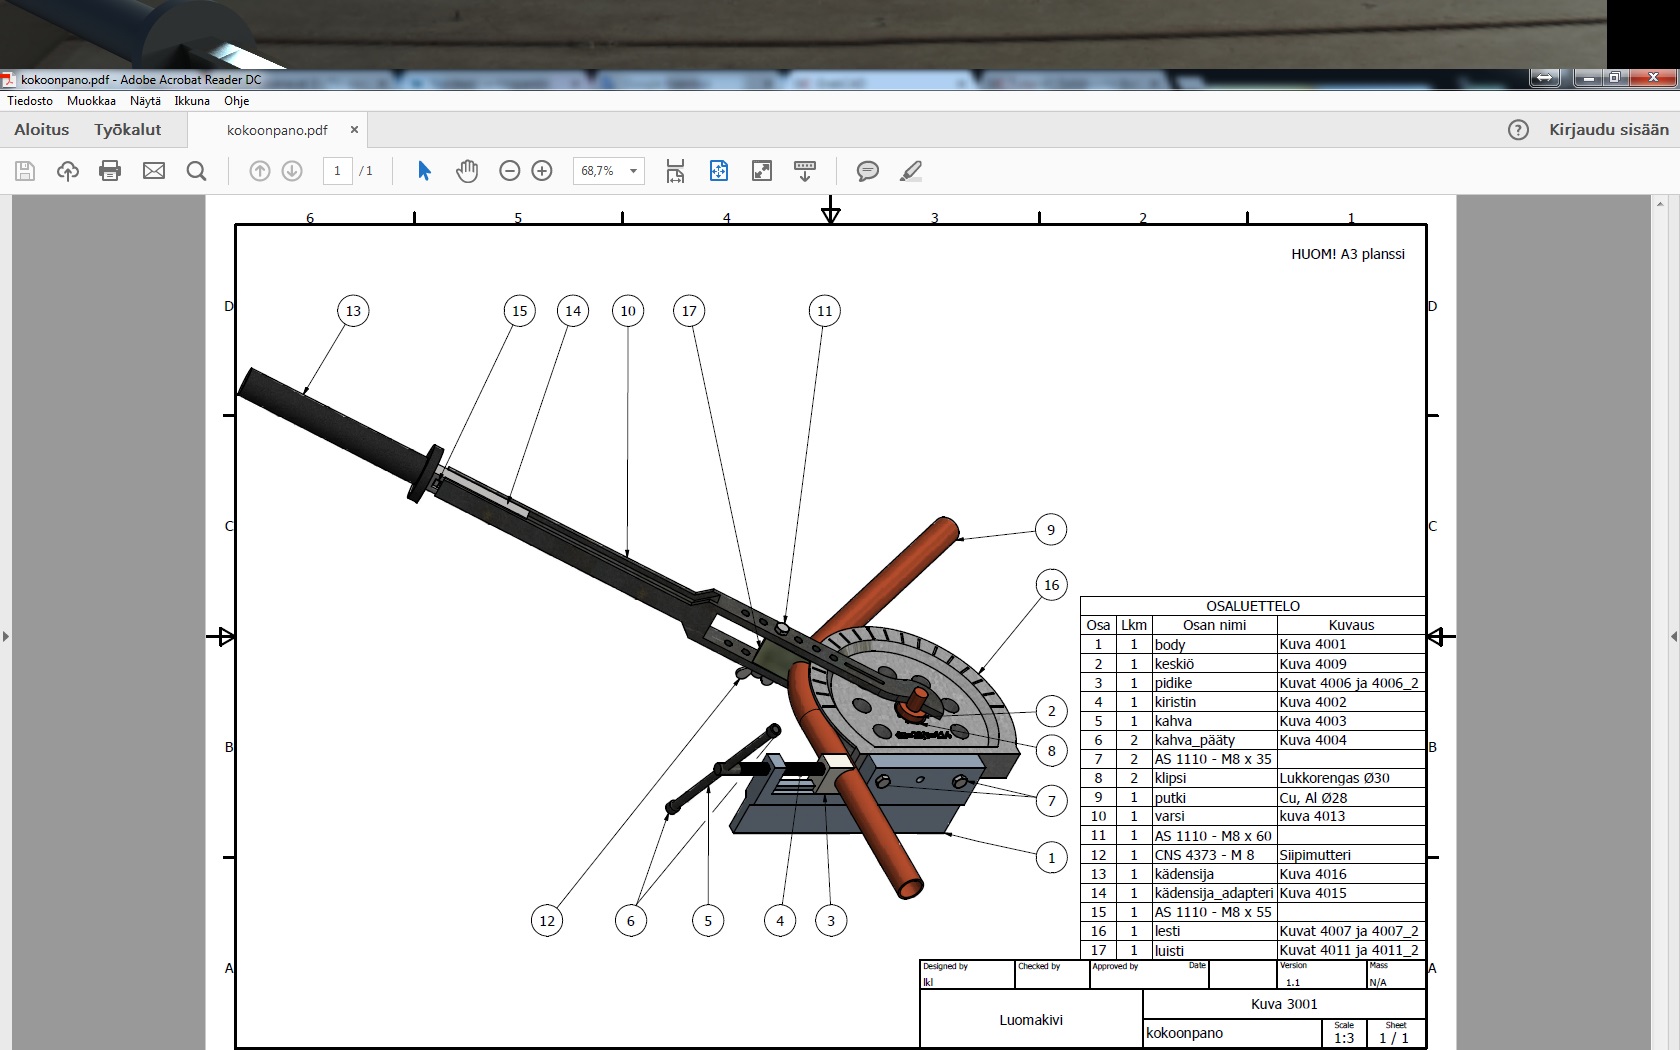Go to previous page arrow
The image size is (1680, 1050).
(260, 171)
